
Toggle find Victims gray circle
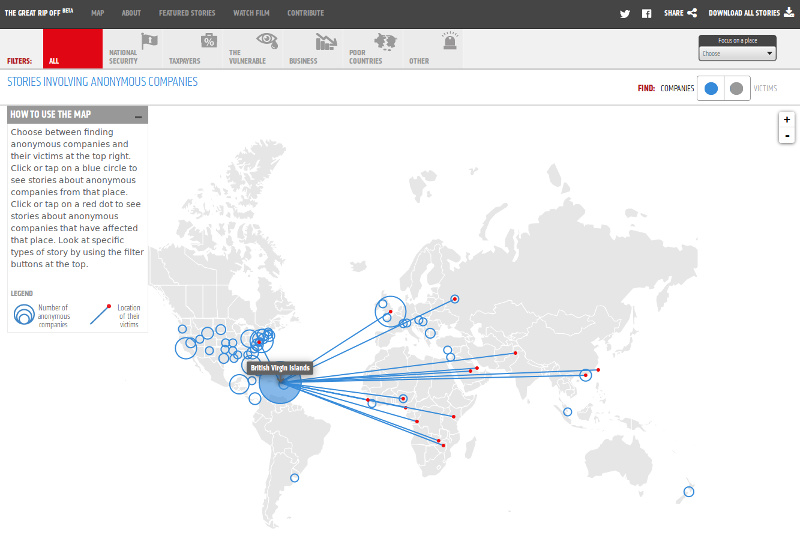point(736,88)
